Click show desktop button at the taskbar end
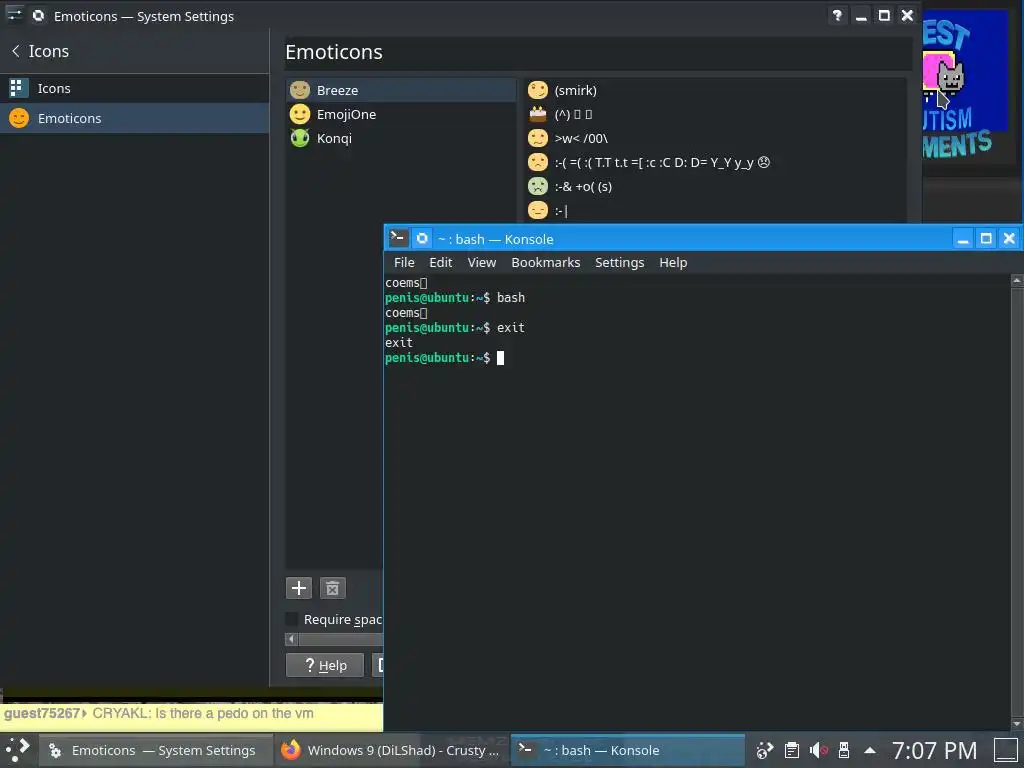Screen dimensions: 1024x768 [1006, 750]
